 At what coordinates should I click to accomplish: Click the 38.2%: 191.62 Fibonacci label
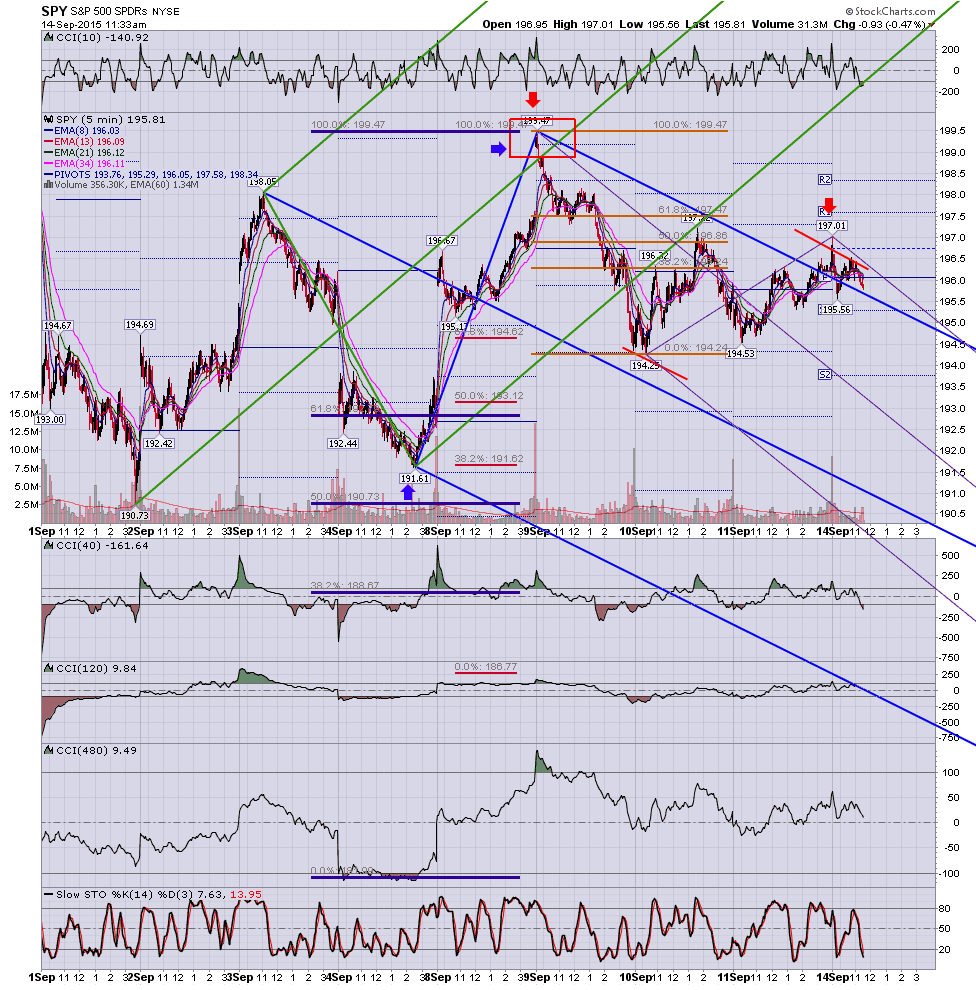(489, 459)
